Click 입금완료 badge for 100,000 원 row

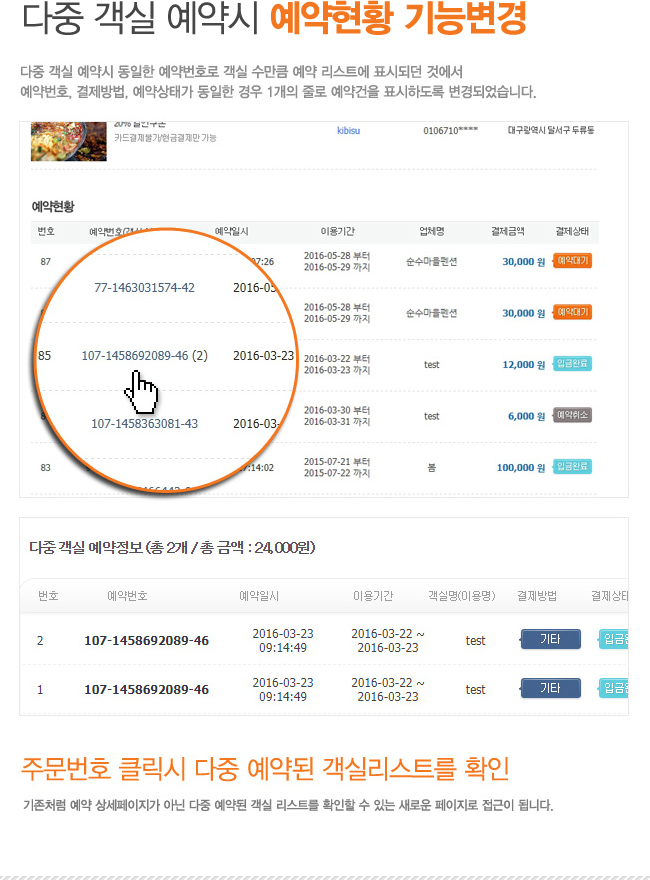click(572, 467)
